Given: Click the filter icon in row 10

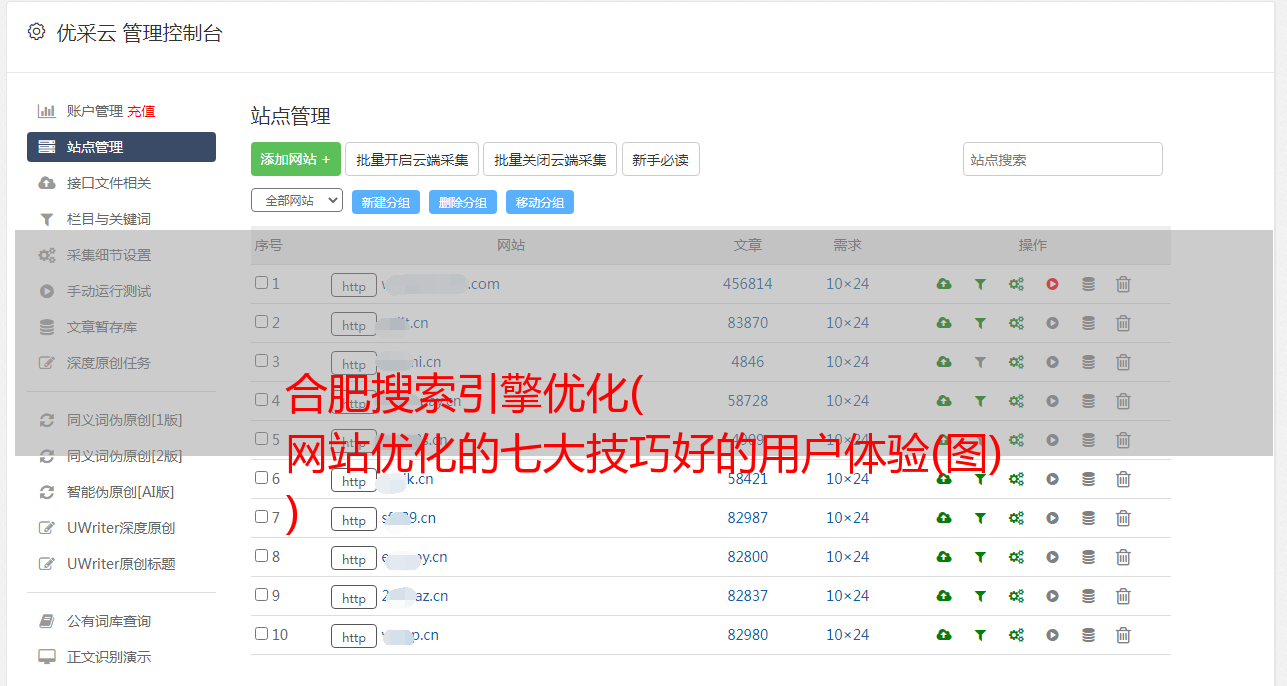Looking at the screenshot, I should (980, 635).
